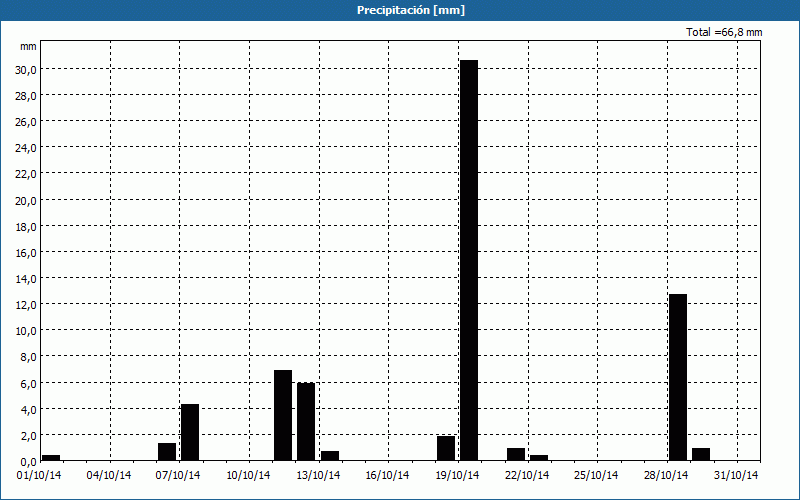Click the x-axis label 19/10/14
800x500 pixels.
pos(457,475)
